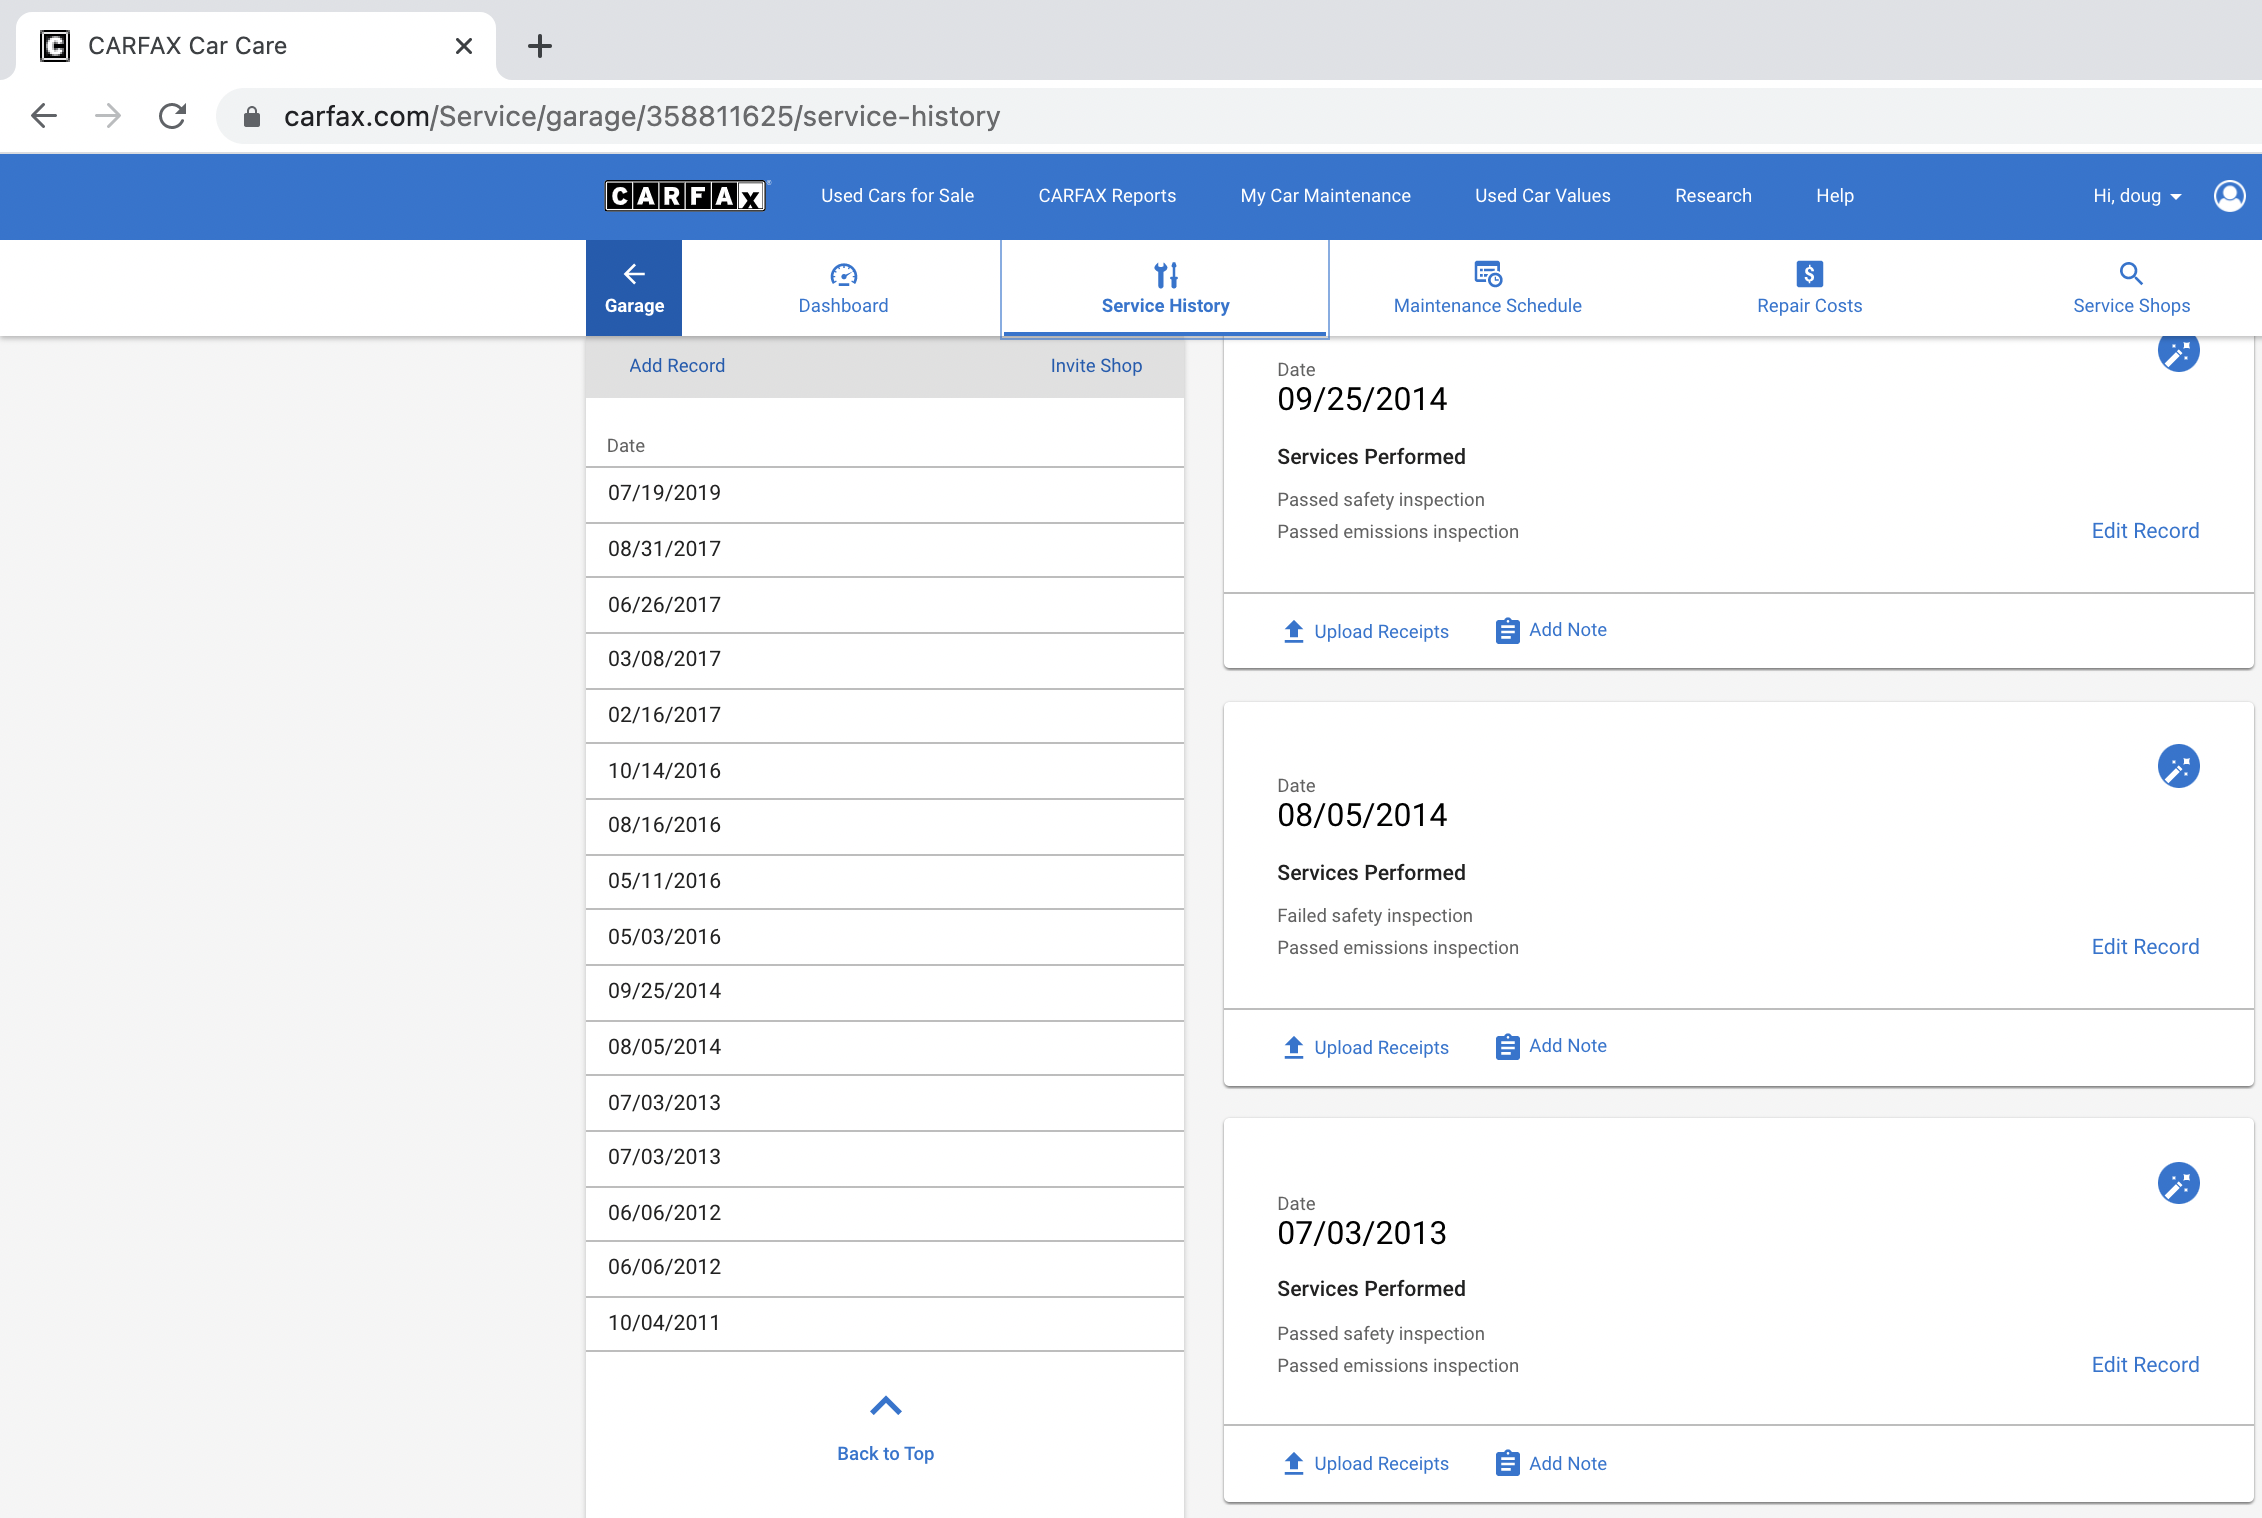Open My Car Maintenance menu item
Viewport: 2262px width, 1518px height.
click(x=1325, y=196)
